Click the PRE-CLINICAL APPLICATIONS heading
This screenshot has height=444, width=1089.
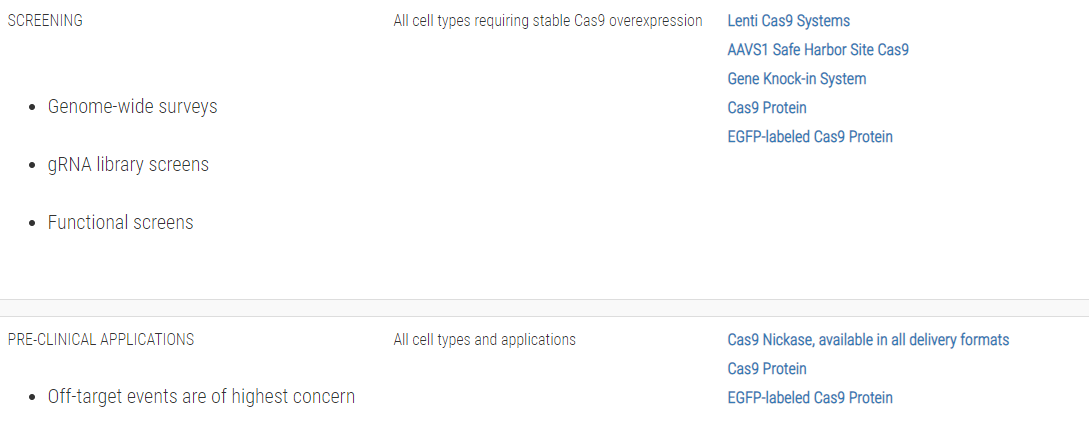(101, 339)
